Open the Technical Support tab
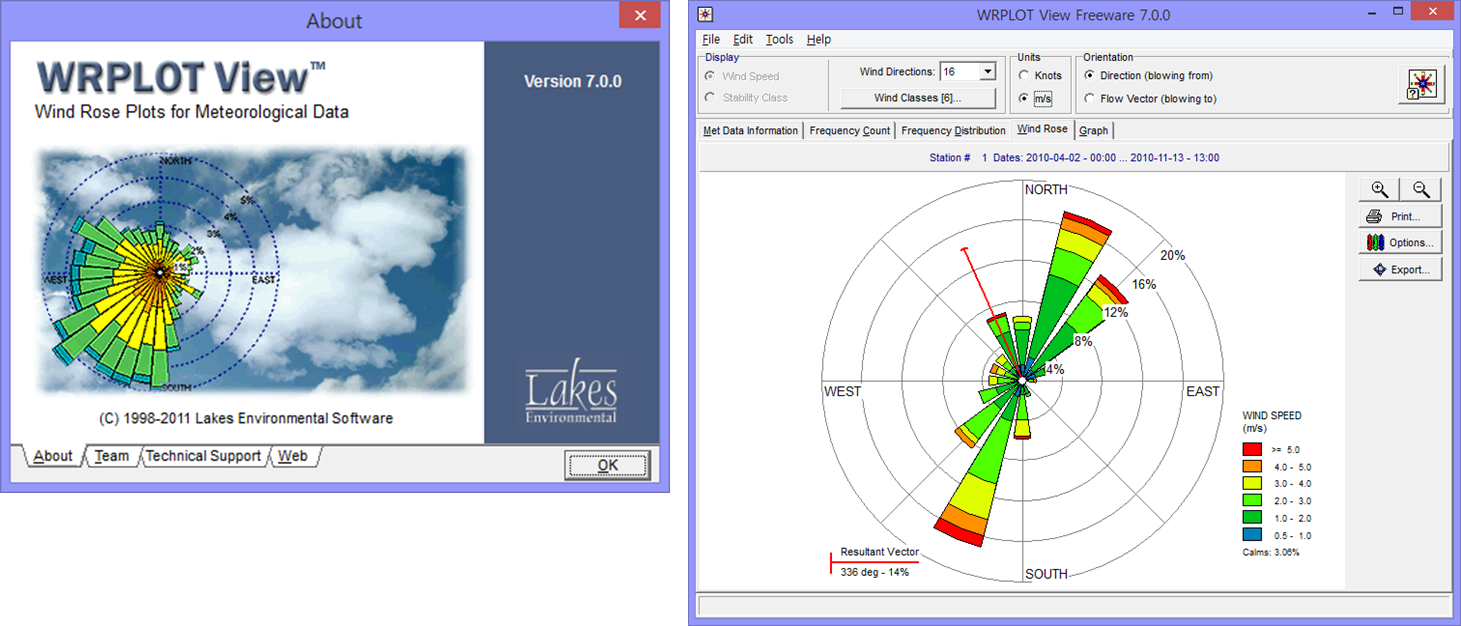Image resolution: width=1461 pixels, height=626 pixels. (203, 456)
